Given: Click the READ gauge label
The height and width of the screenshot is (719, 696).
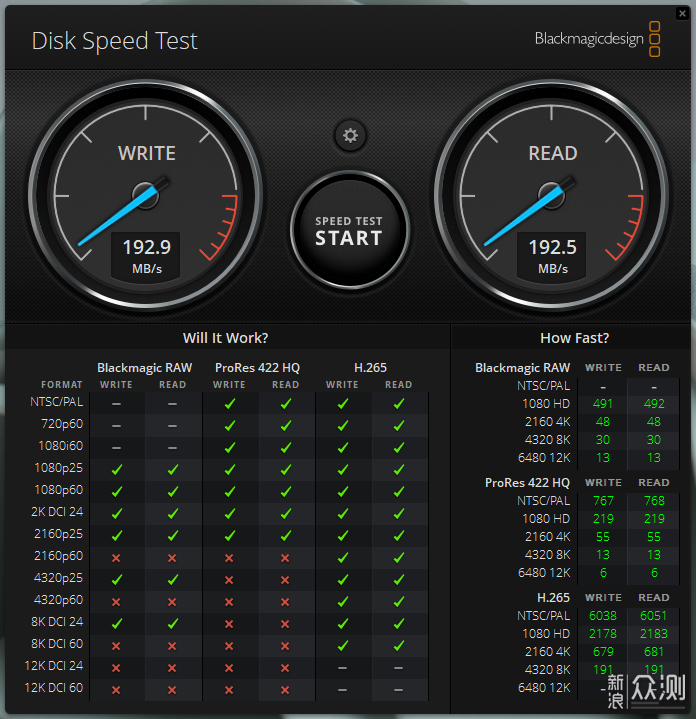Looking at the screenshot, I should tap(552, 154).
